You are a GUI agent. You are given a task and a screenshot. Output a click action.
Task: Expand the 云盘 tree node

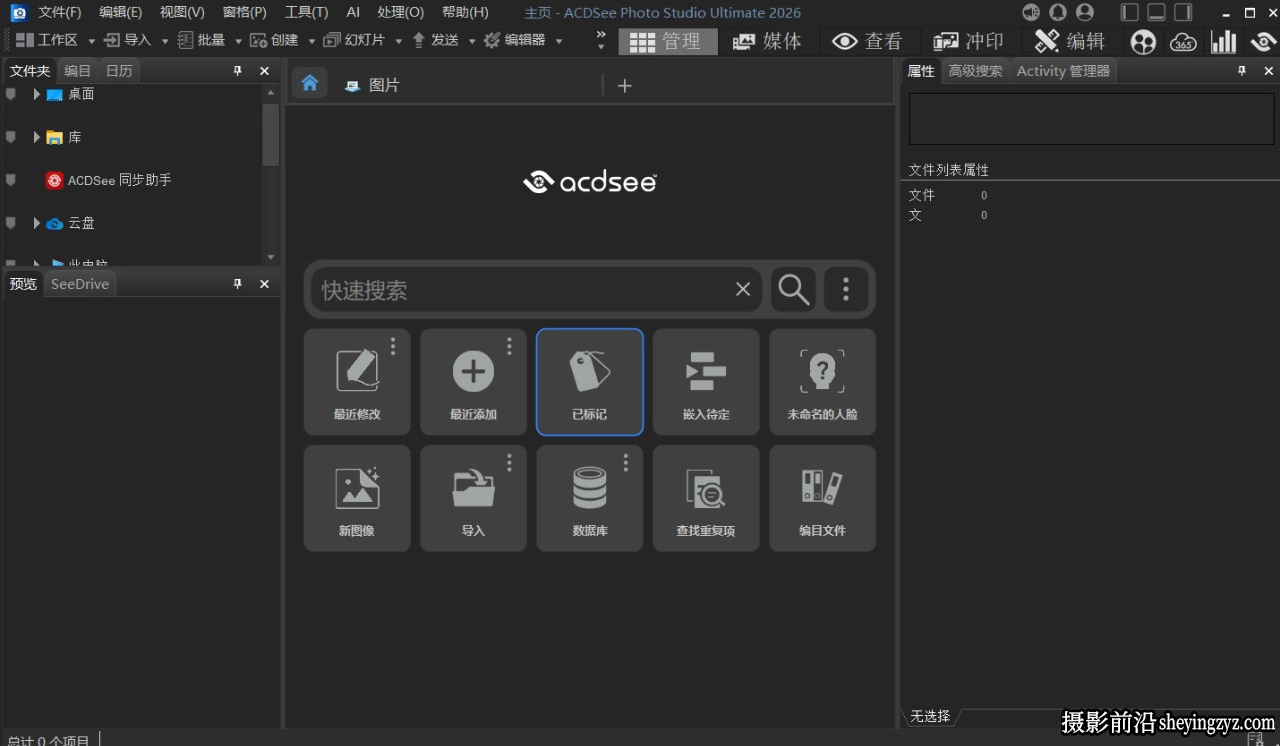pos(36,223)
